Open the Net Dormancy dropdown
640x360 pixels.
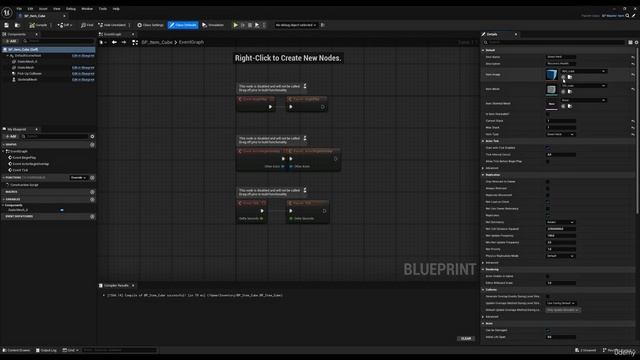pyautogui.click(x=560, y=222)
